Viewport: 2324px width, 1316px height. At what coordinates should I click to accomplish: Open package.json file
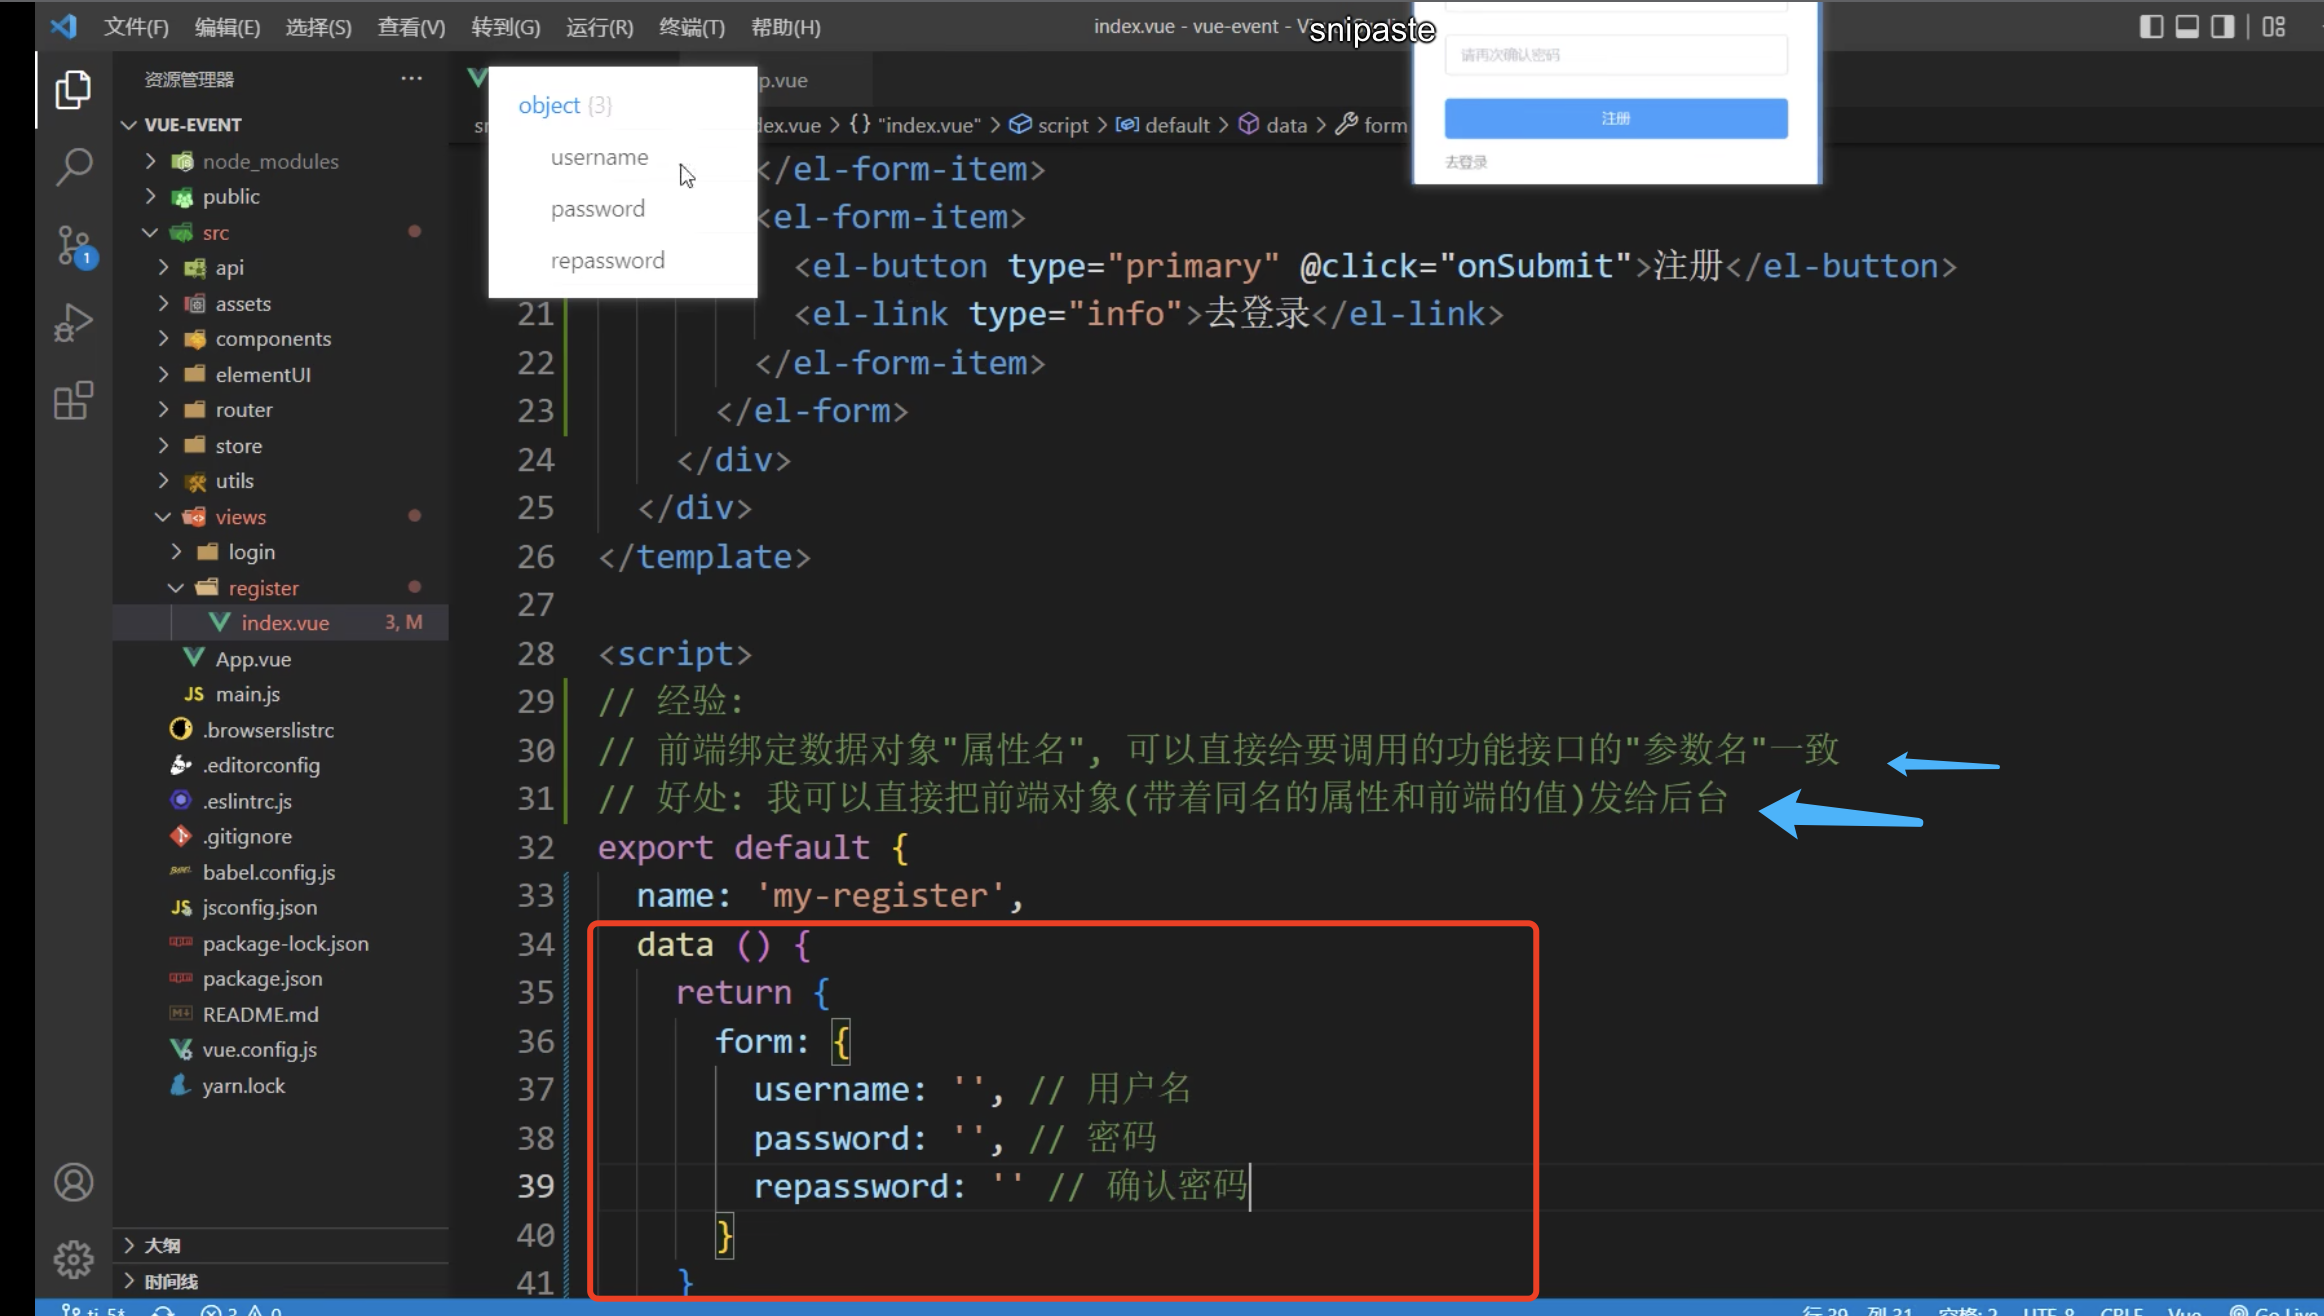click(280, 979)
